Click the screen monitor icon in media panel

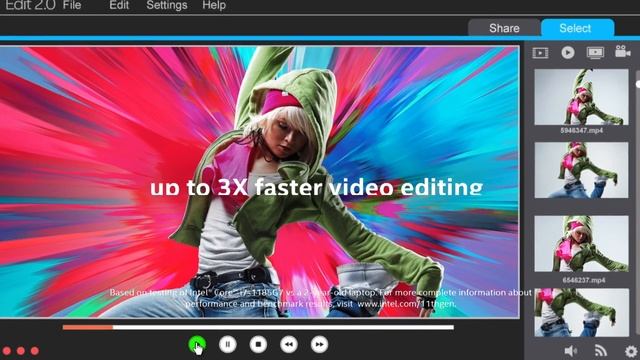pos(595,53)
